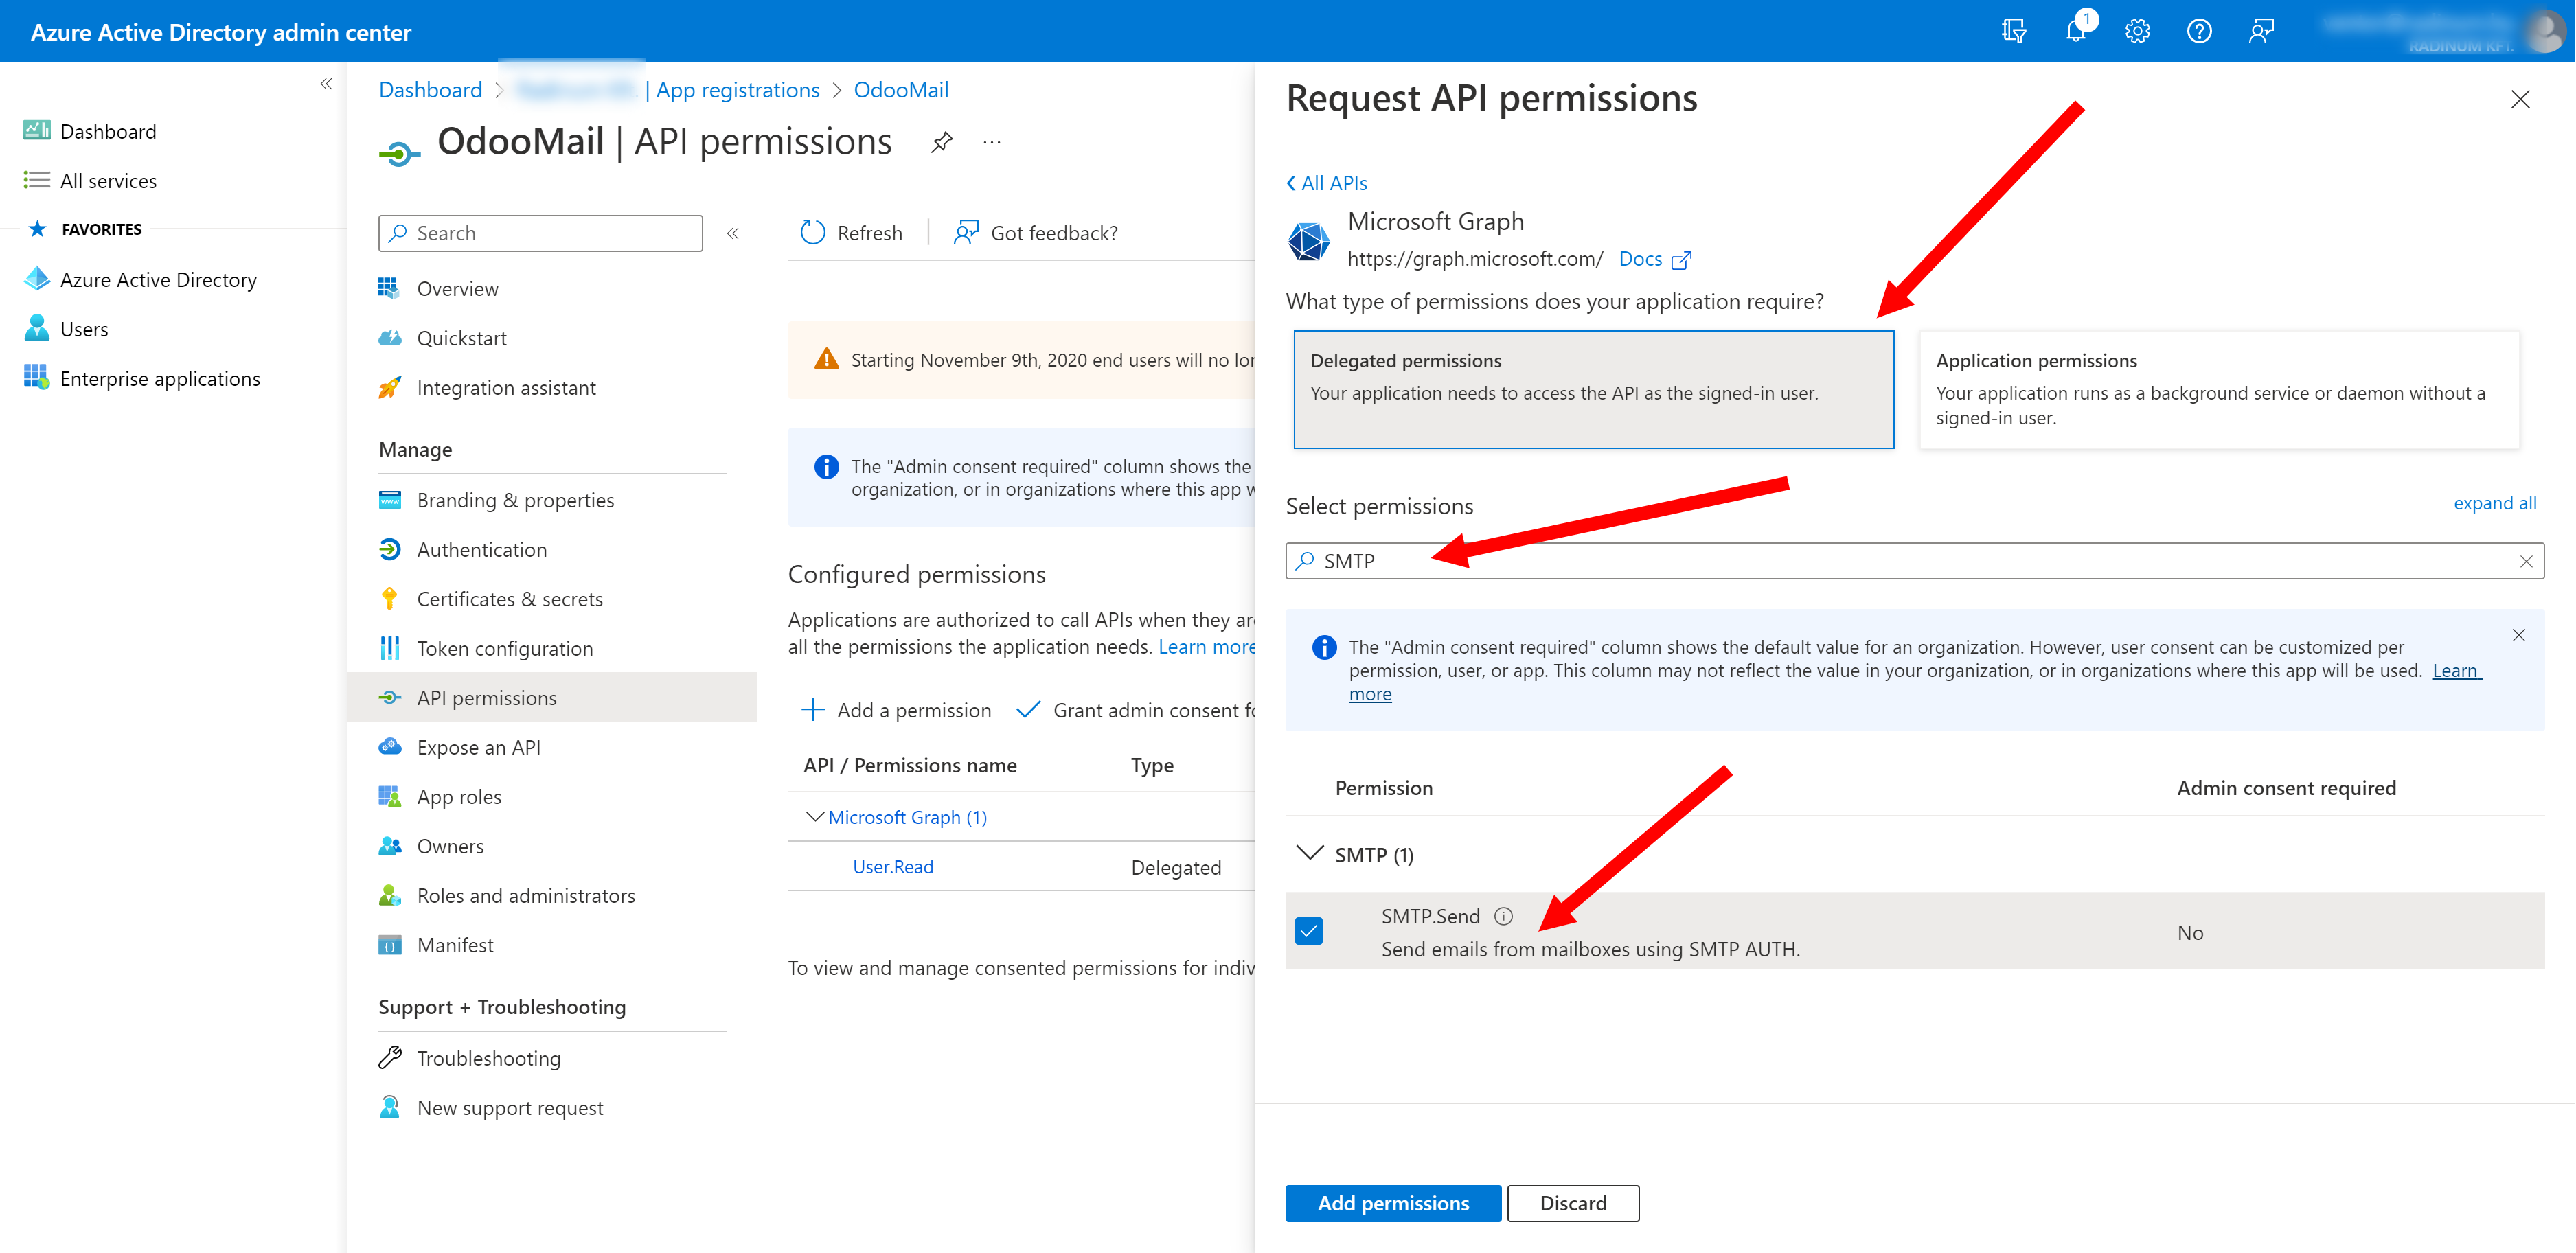Click Grant admin consent checkmark
This screenshot has height=1253, width=2576.
click(x=1028, y=710)
